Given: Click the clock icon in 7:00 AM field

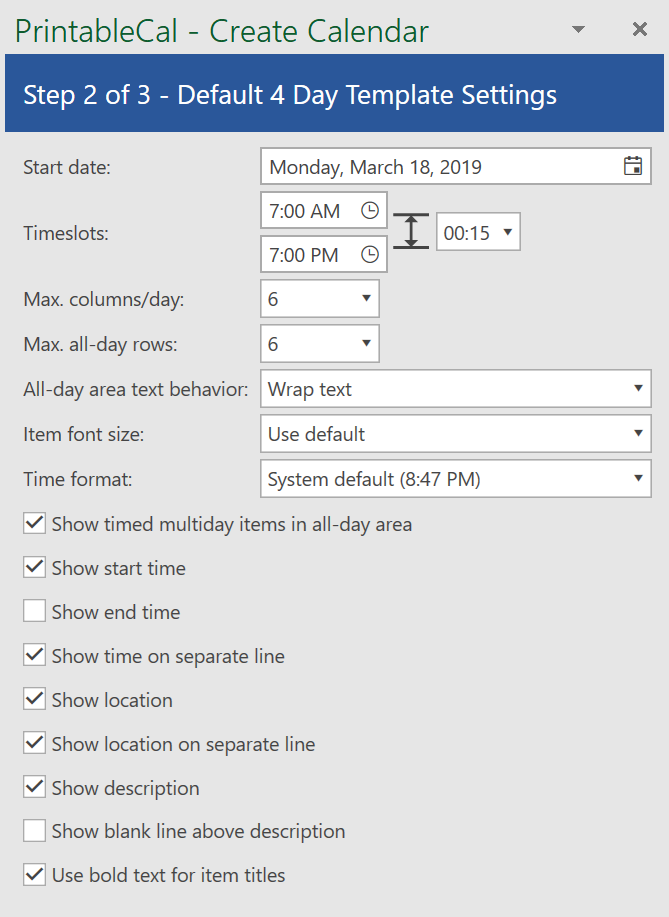Looking at the screenshot, I should click(370, 211).
